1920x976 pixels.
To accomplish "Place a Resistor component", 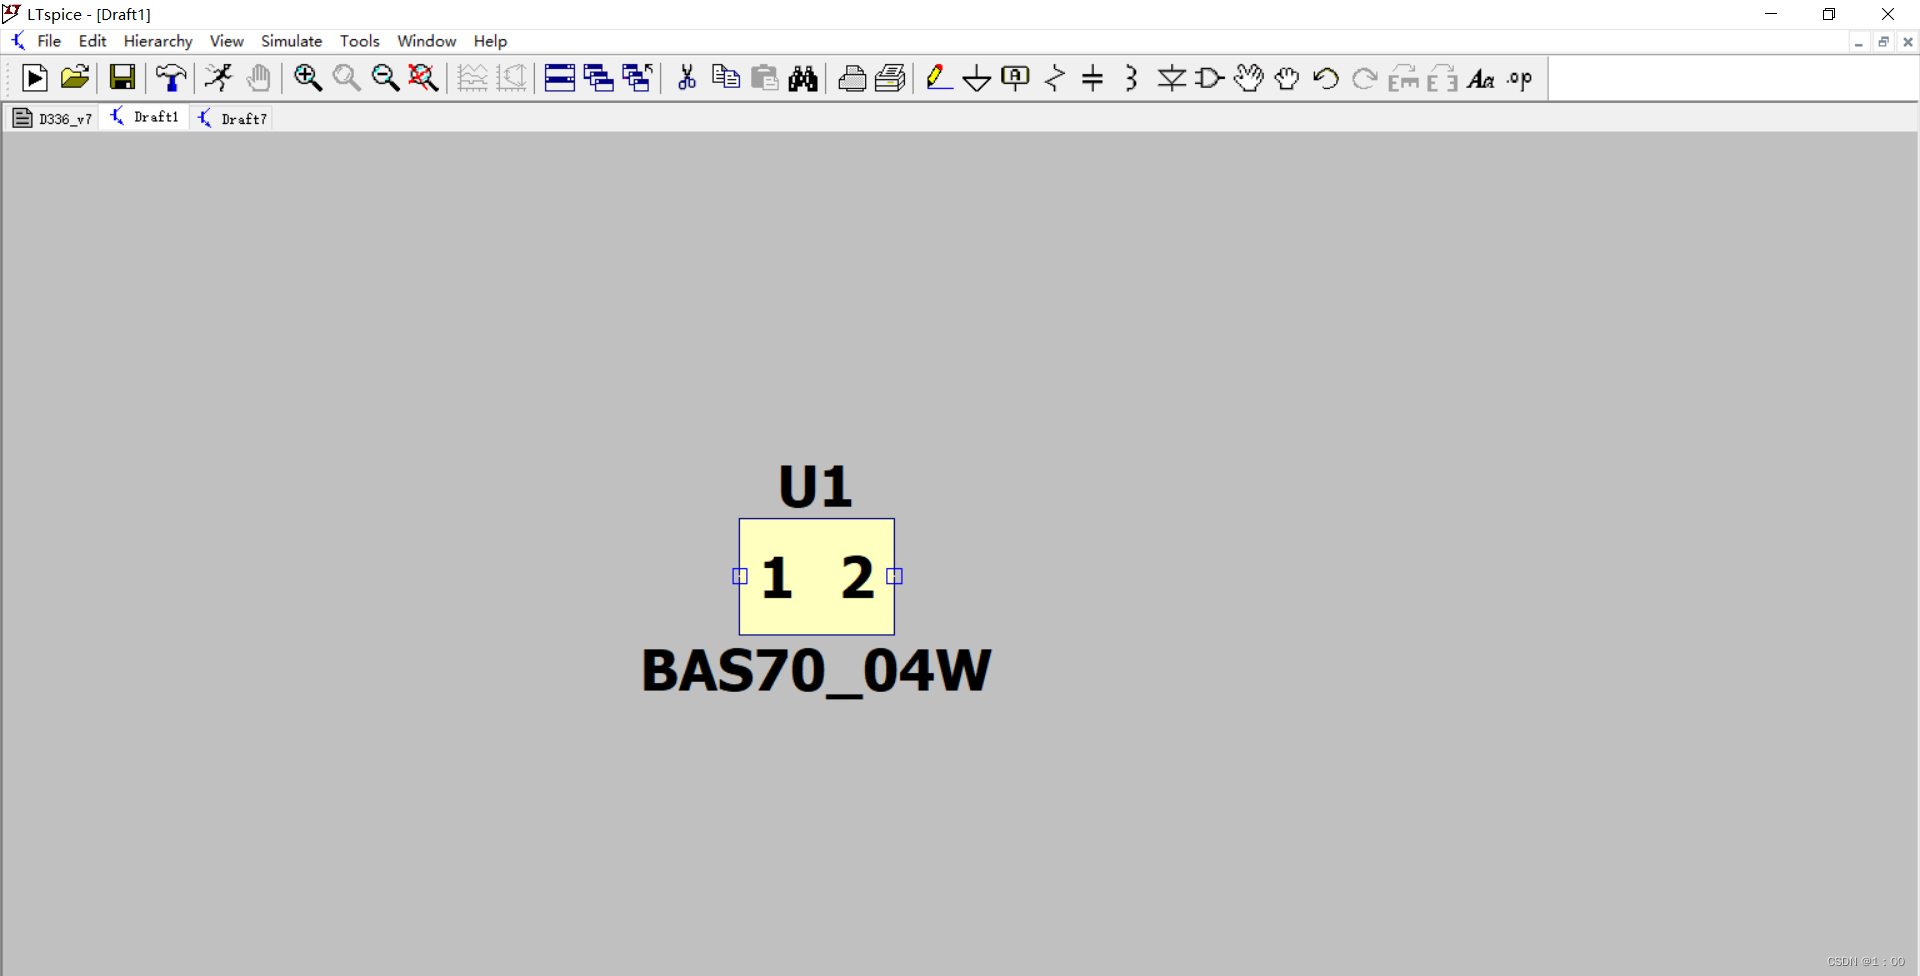I will coord(1055,78).
